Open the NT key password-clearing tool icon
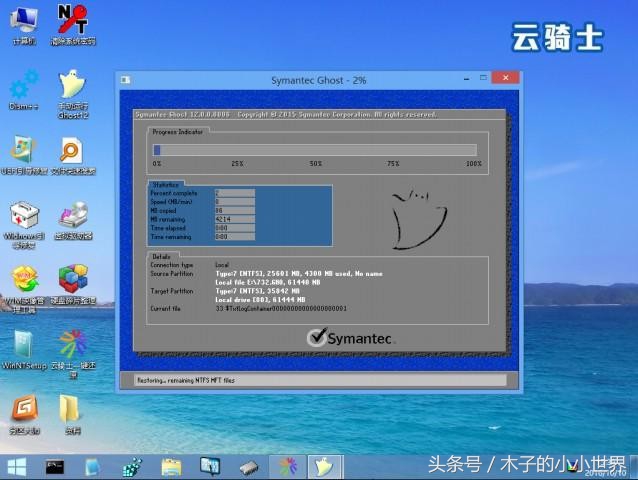This screenshot has height=480, width=638. [x=73, y=24]
